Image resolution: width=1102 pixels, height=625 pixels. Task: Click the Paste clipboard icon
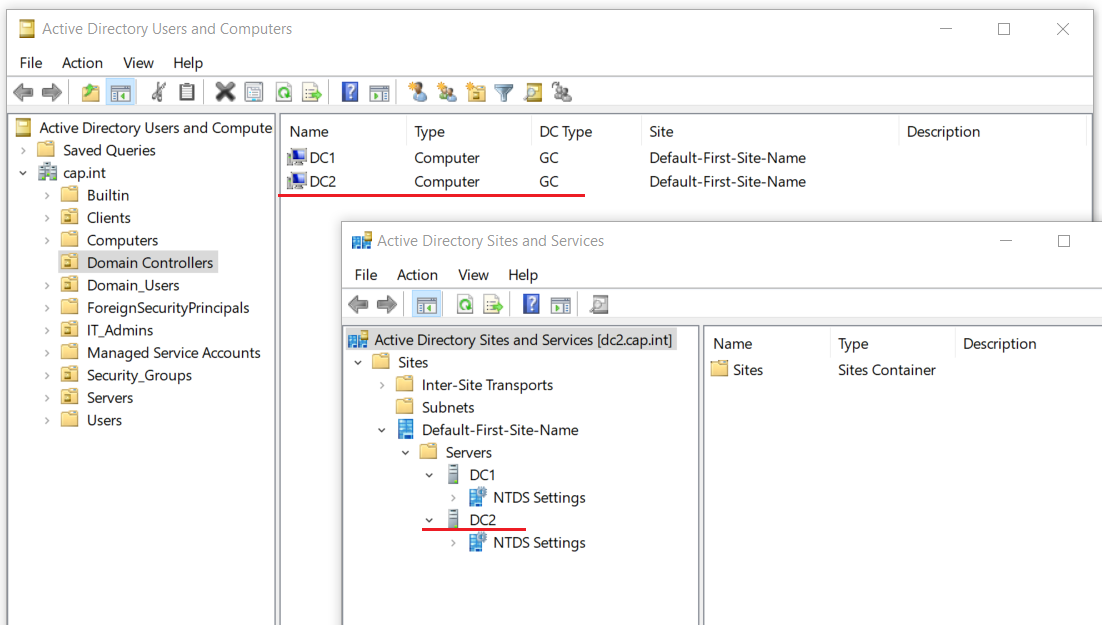tap(186, 92)
